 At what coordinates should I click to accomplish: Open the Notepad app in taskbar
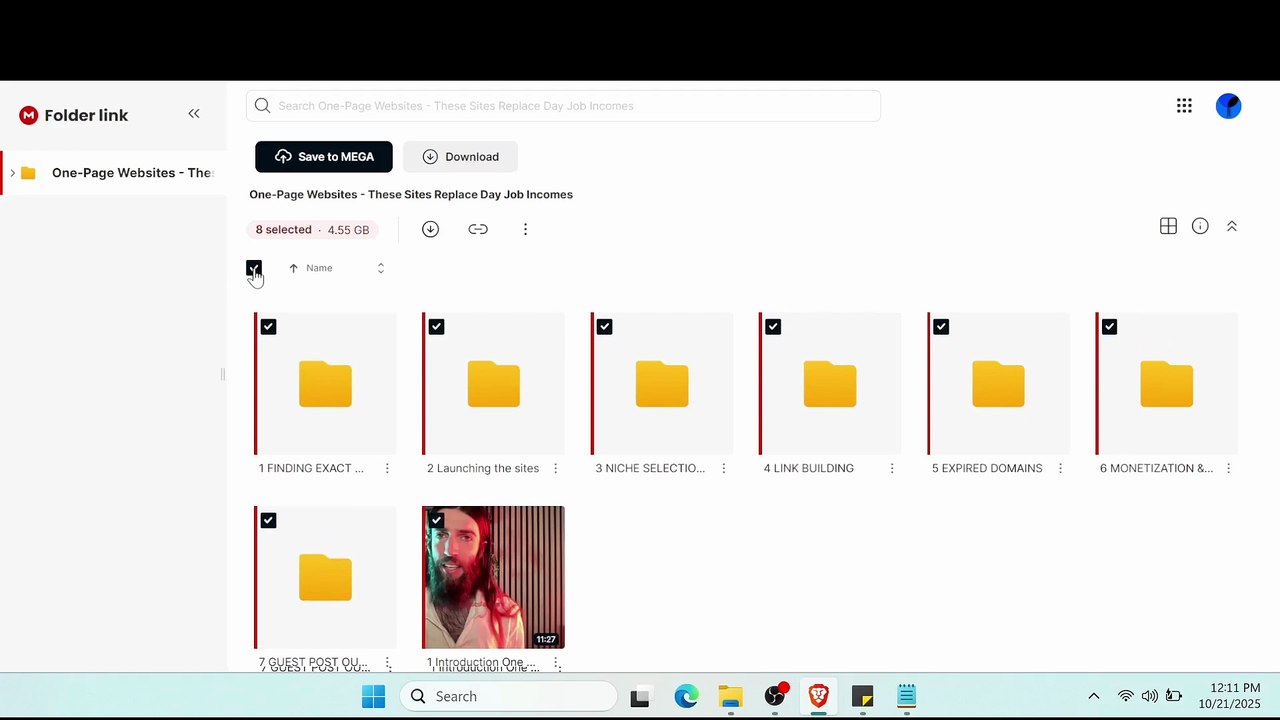coord(906,696)
